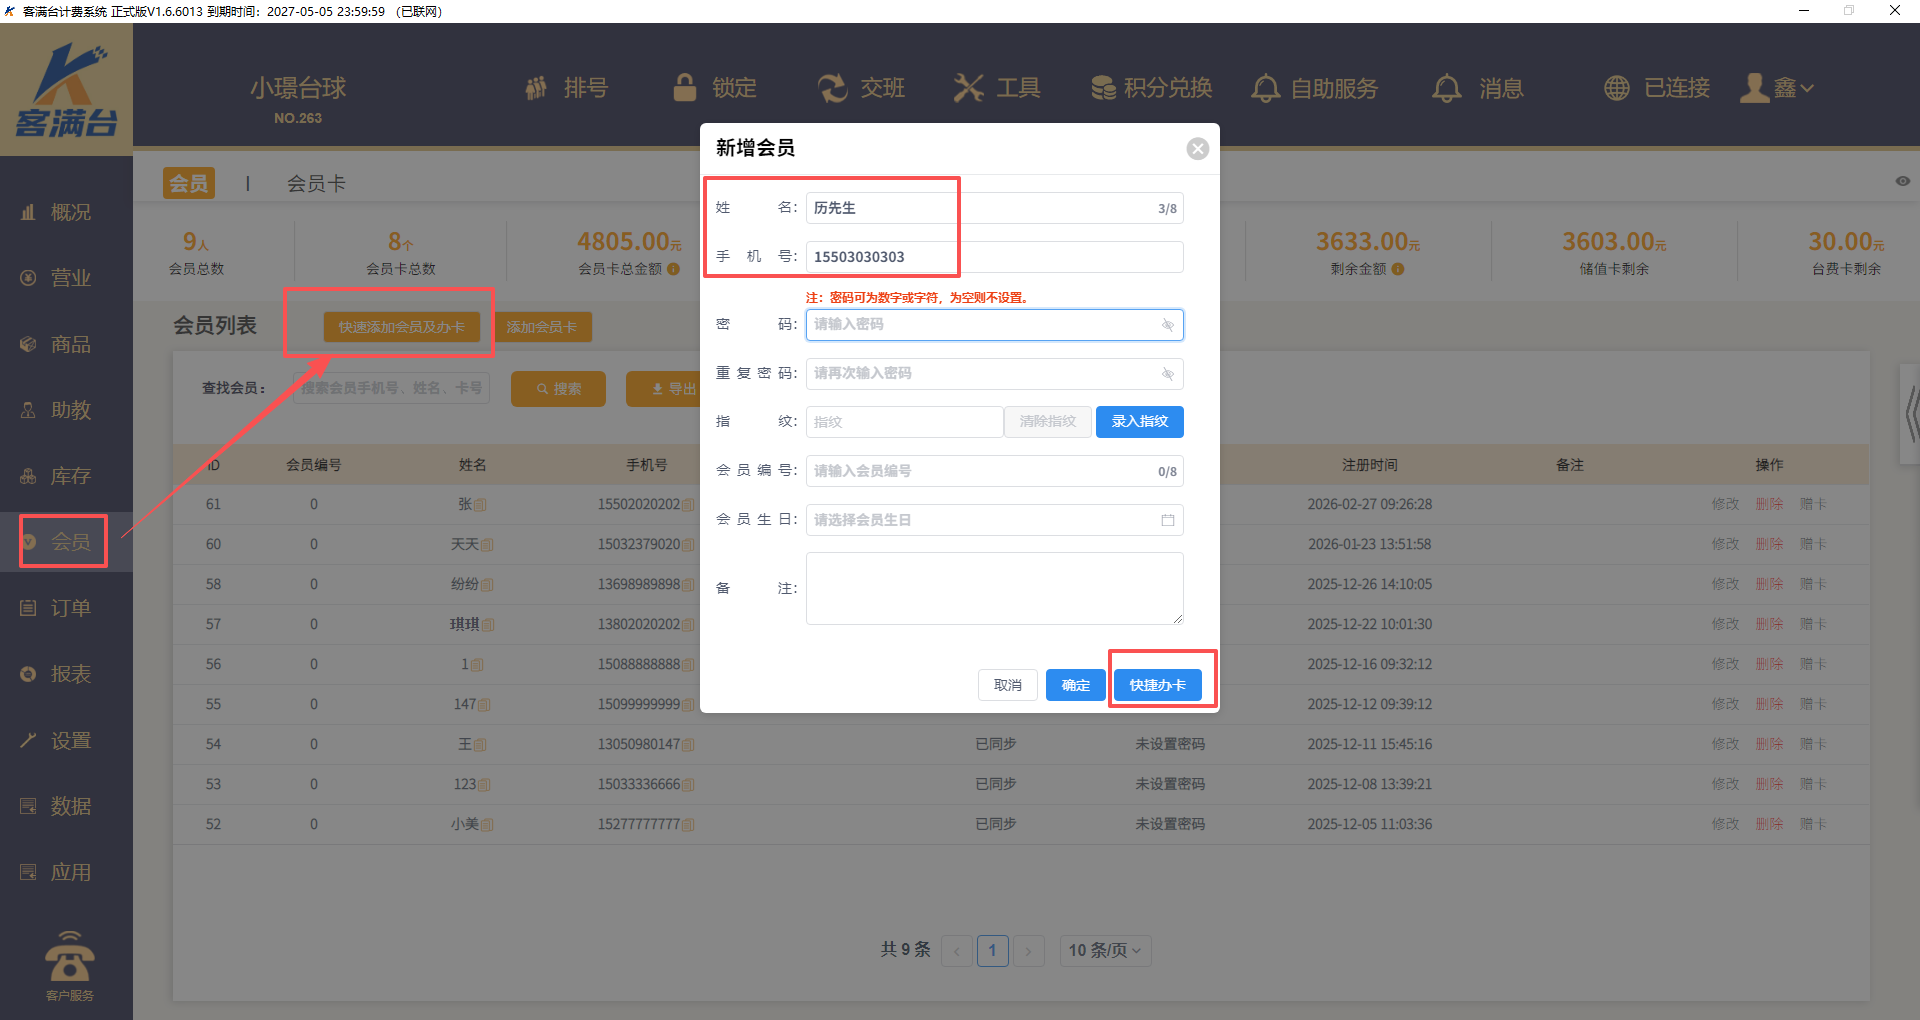The width and height of the screenshot is (1920, 1020).
Task: Toggle visibility in 重复密码 field
Action: click(x=1167, y=374)
